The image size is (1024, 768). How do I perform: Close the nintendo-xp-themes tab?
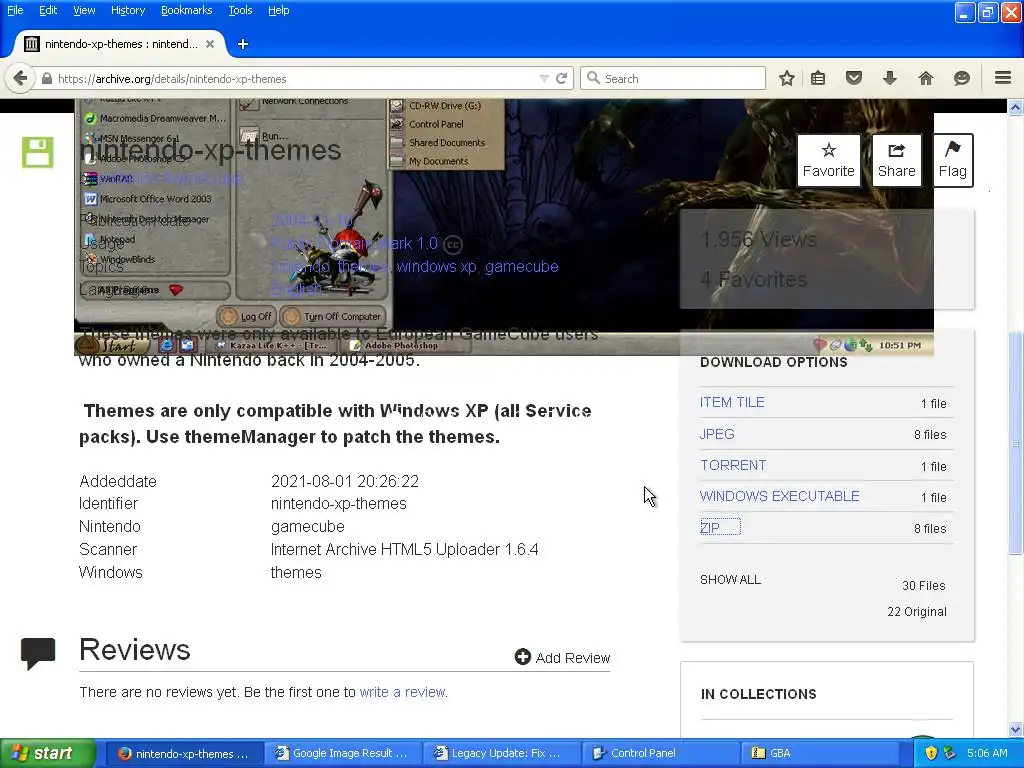(210, 44)
